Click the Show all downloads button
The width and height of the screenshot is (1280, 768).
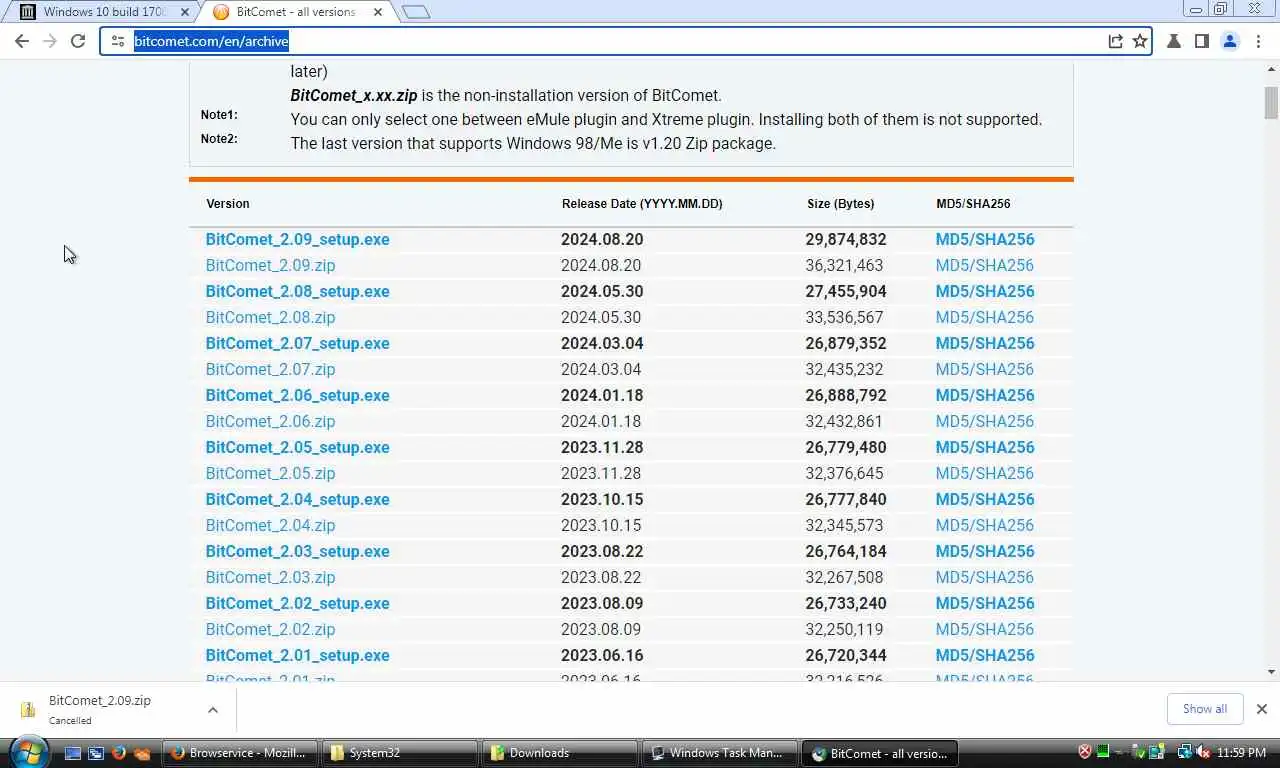point(1204,708)
